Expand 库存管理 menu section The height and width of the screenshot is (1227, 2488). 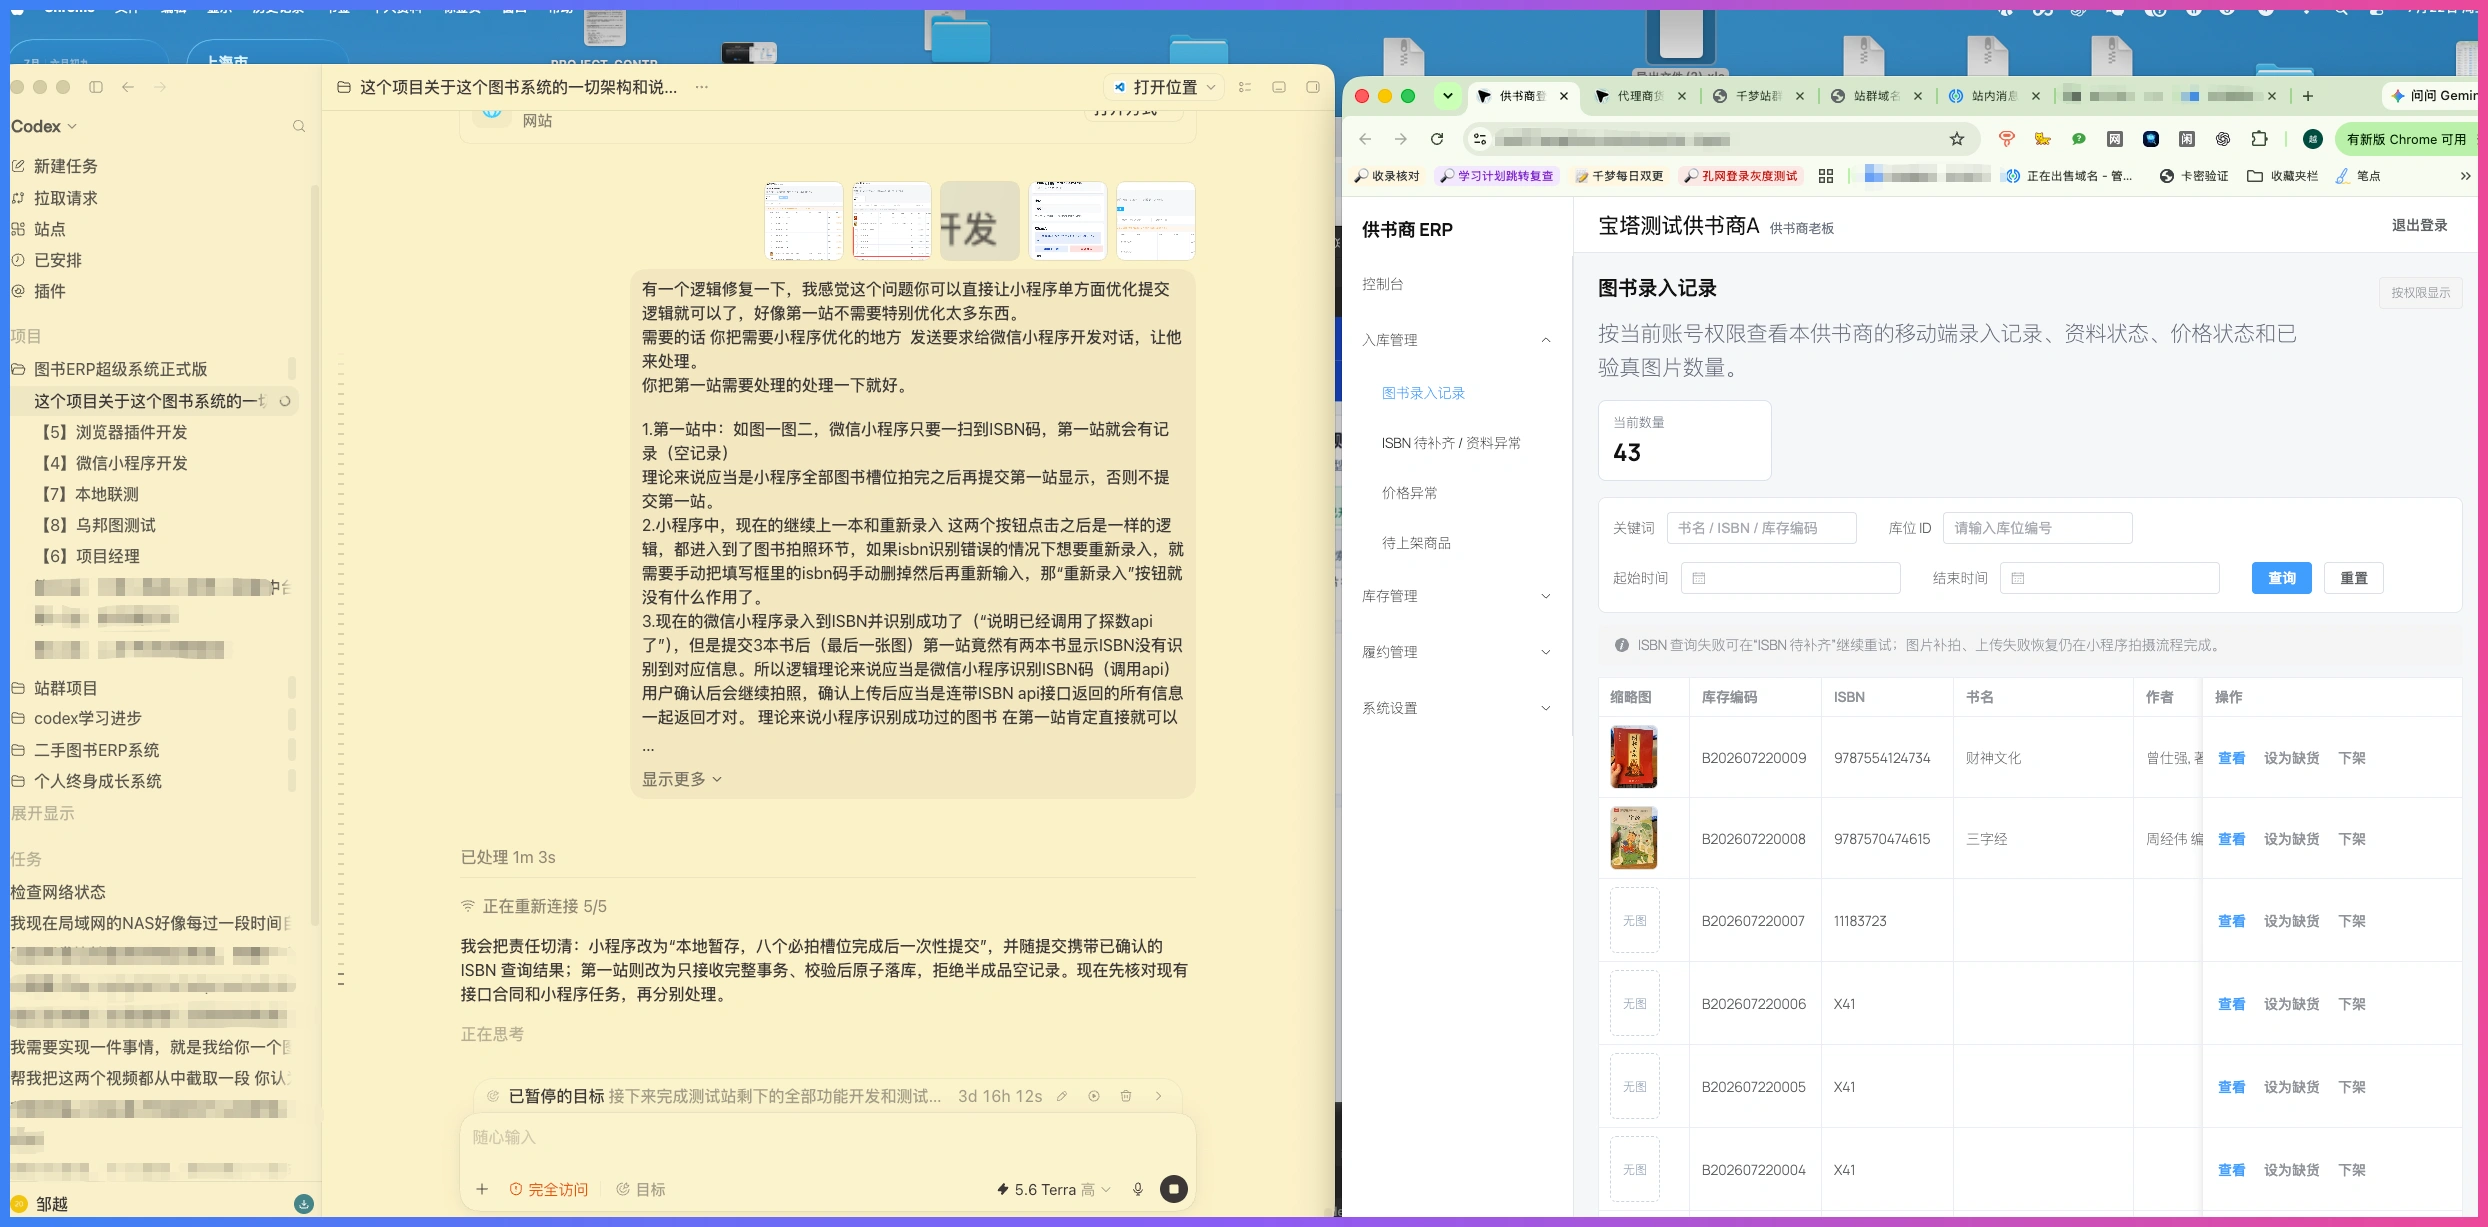(x=1458, y=596)
